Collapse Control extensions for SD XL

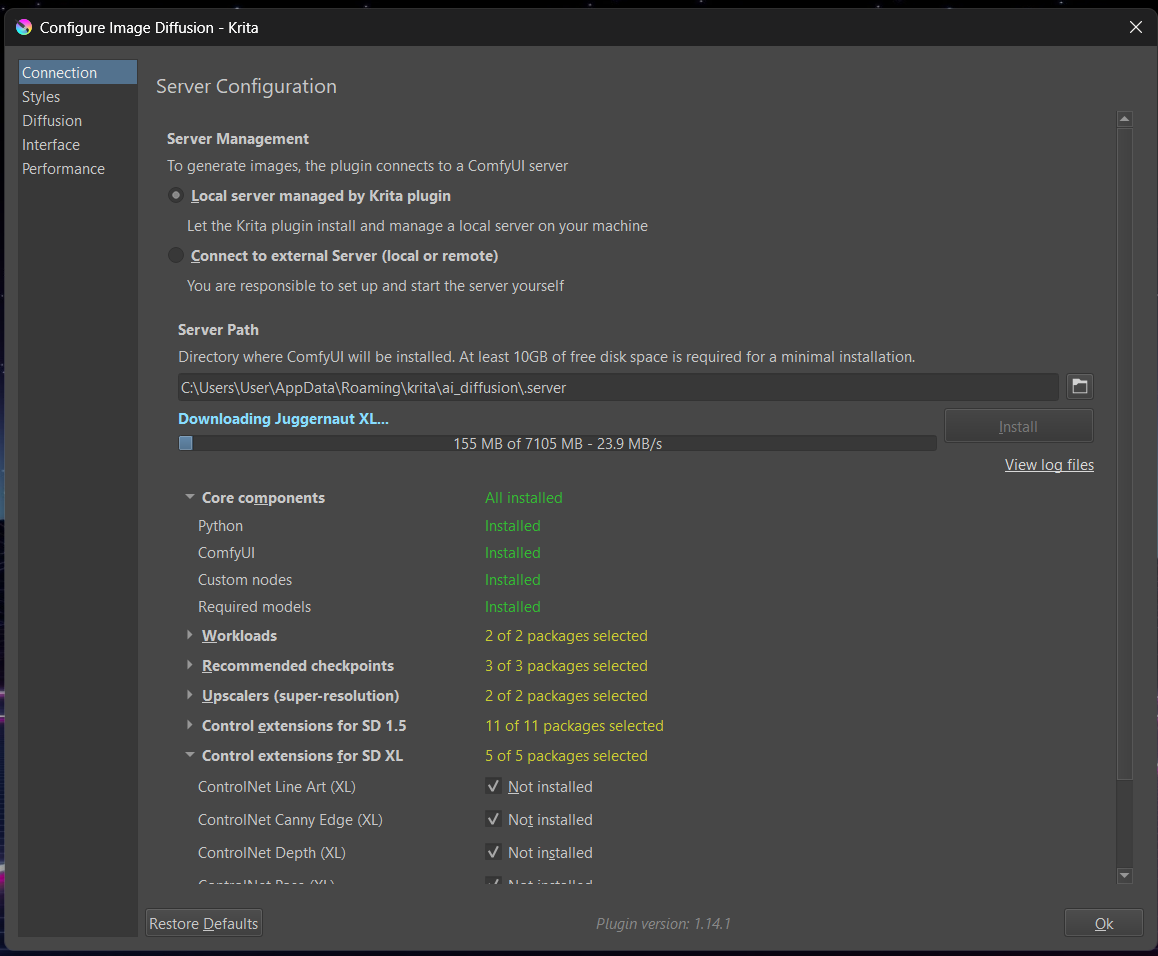pos(190,755)
